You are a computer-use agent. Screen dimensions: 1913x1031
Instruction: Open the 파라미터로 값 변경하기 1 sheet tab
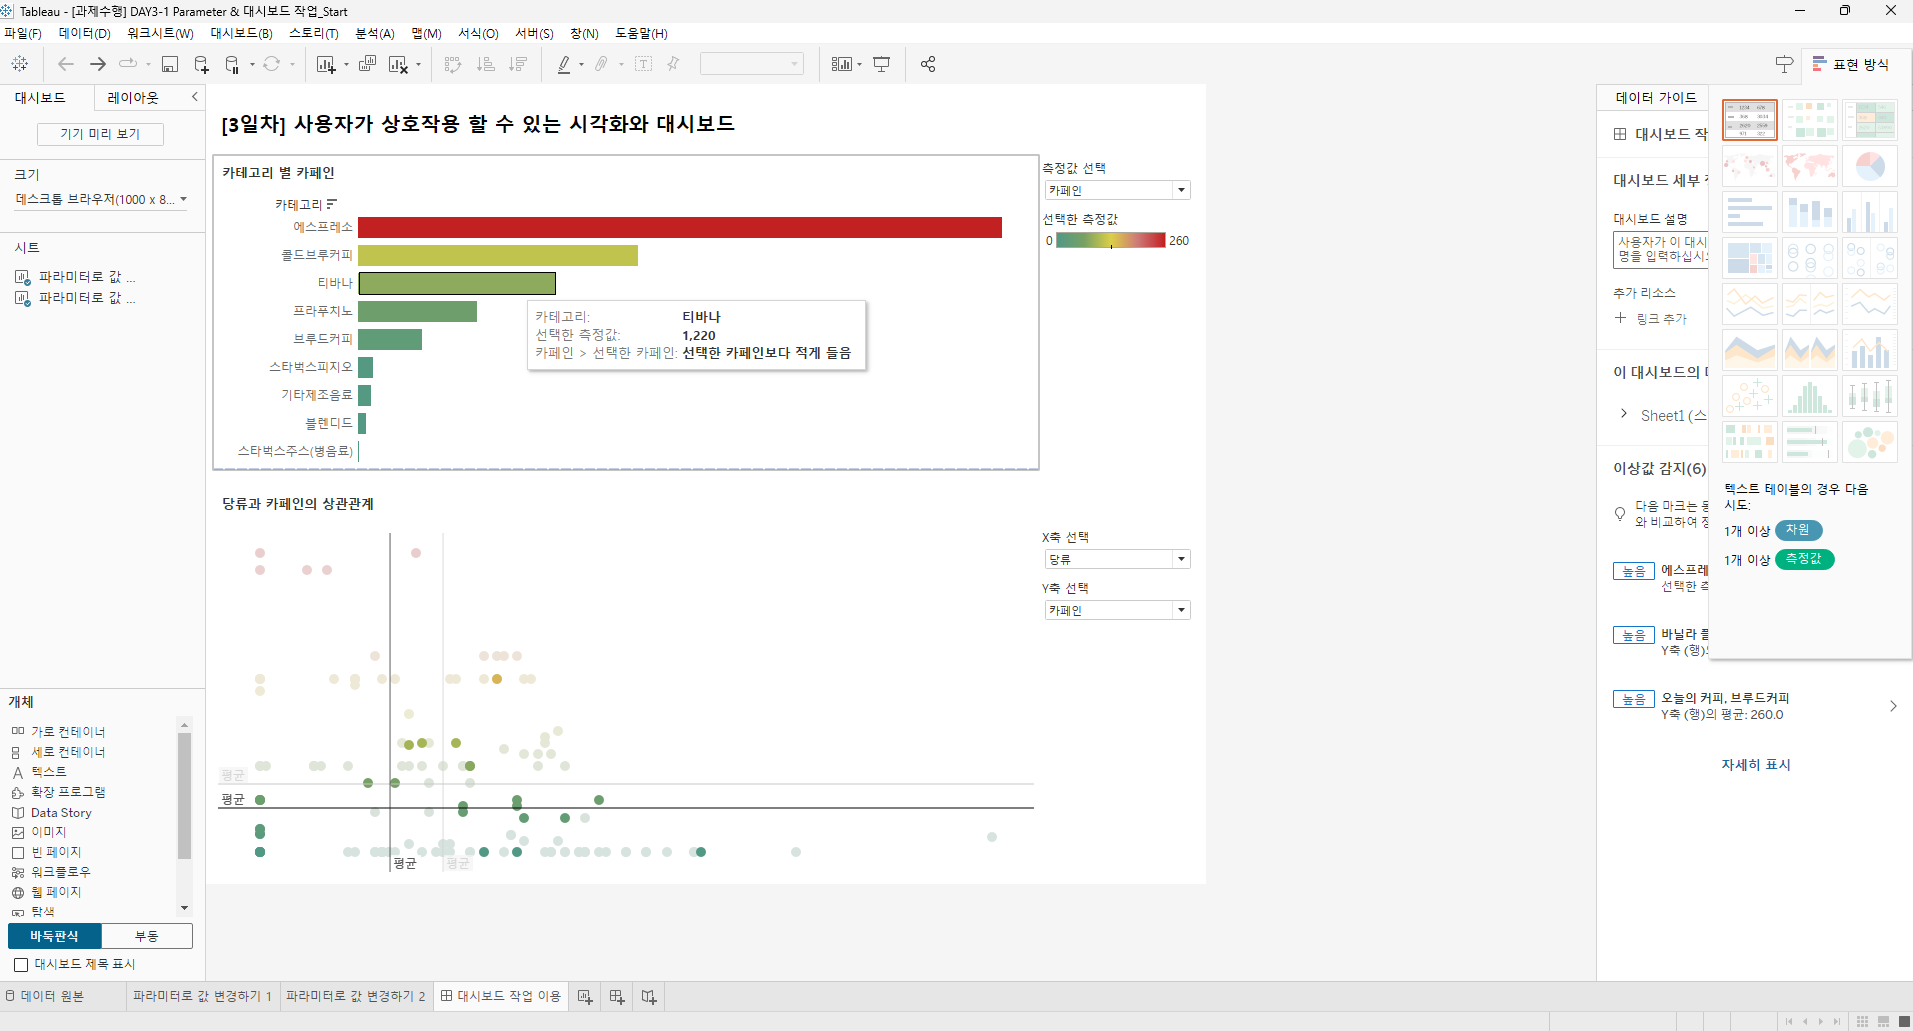(x=202, y=996)
